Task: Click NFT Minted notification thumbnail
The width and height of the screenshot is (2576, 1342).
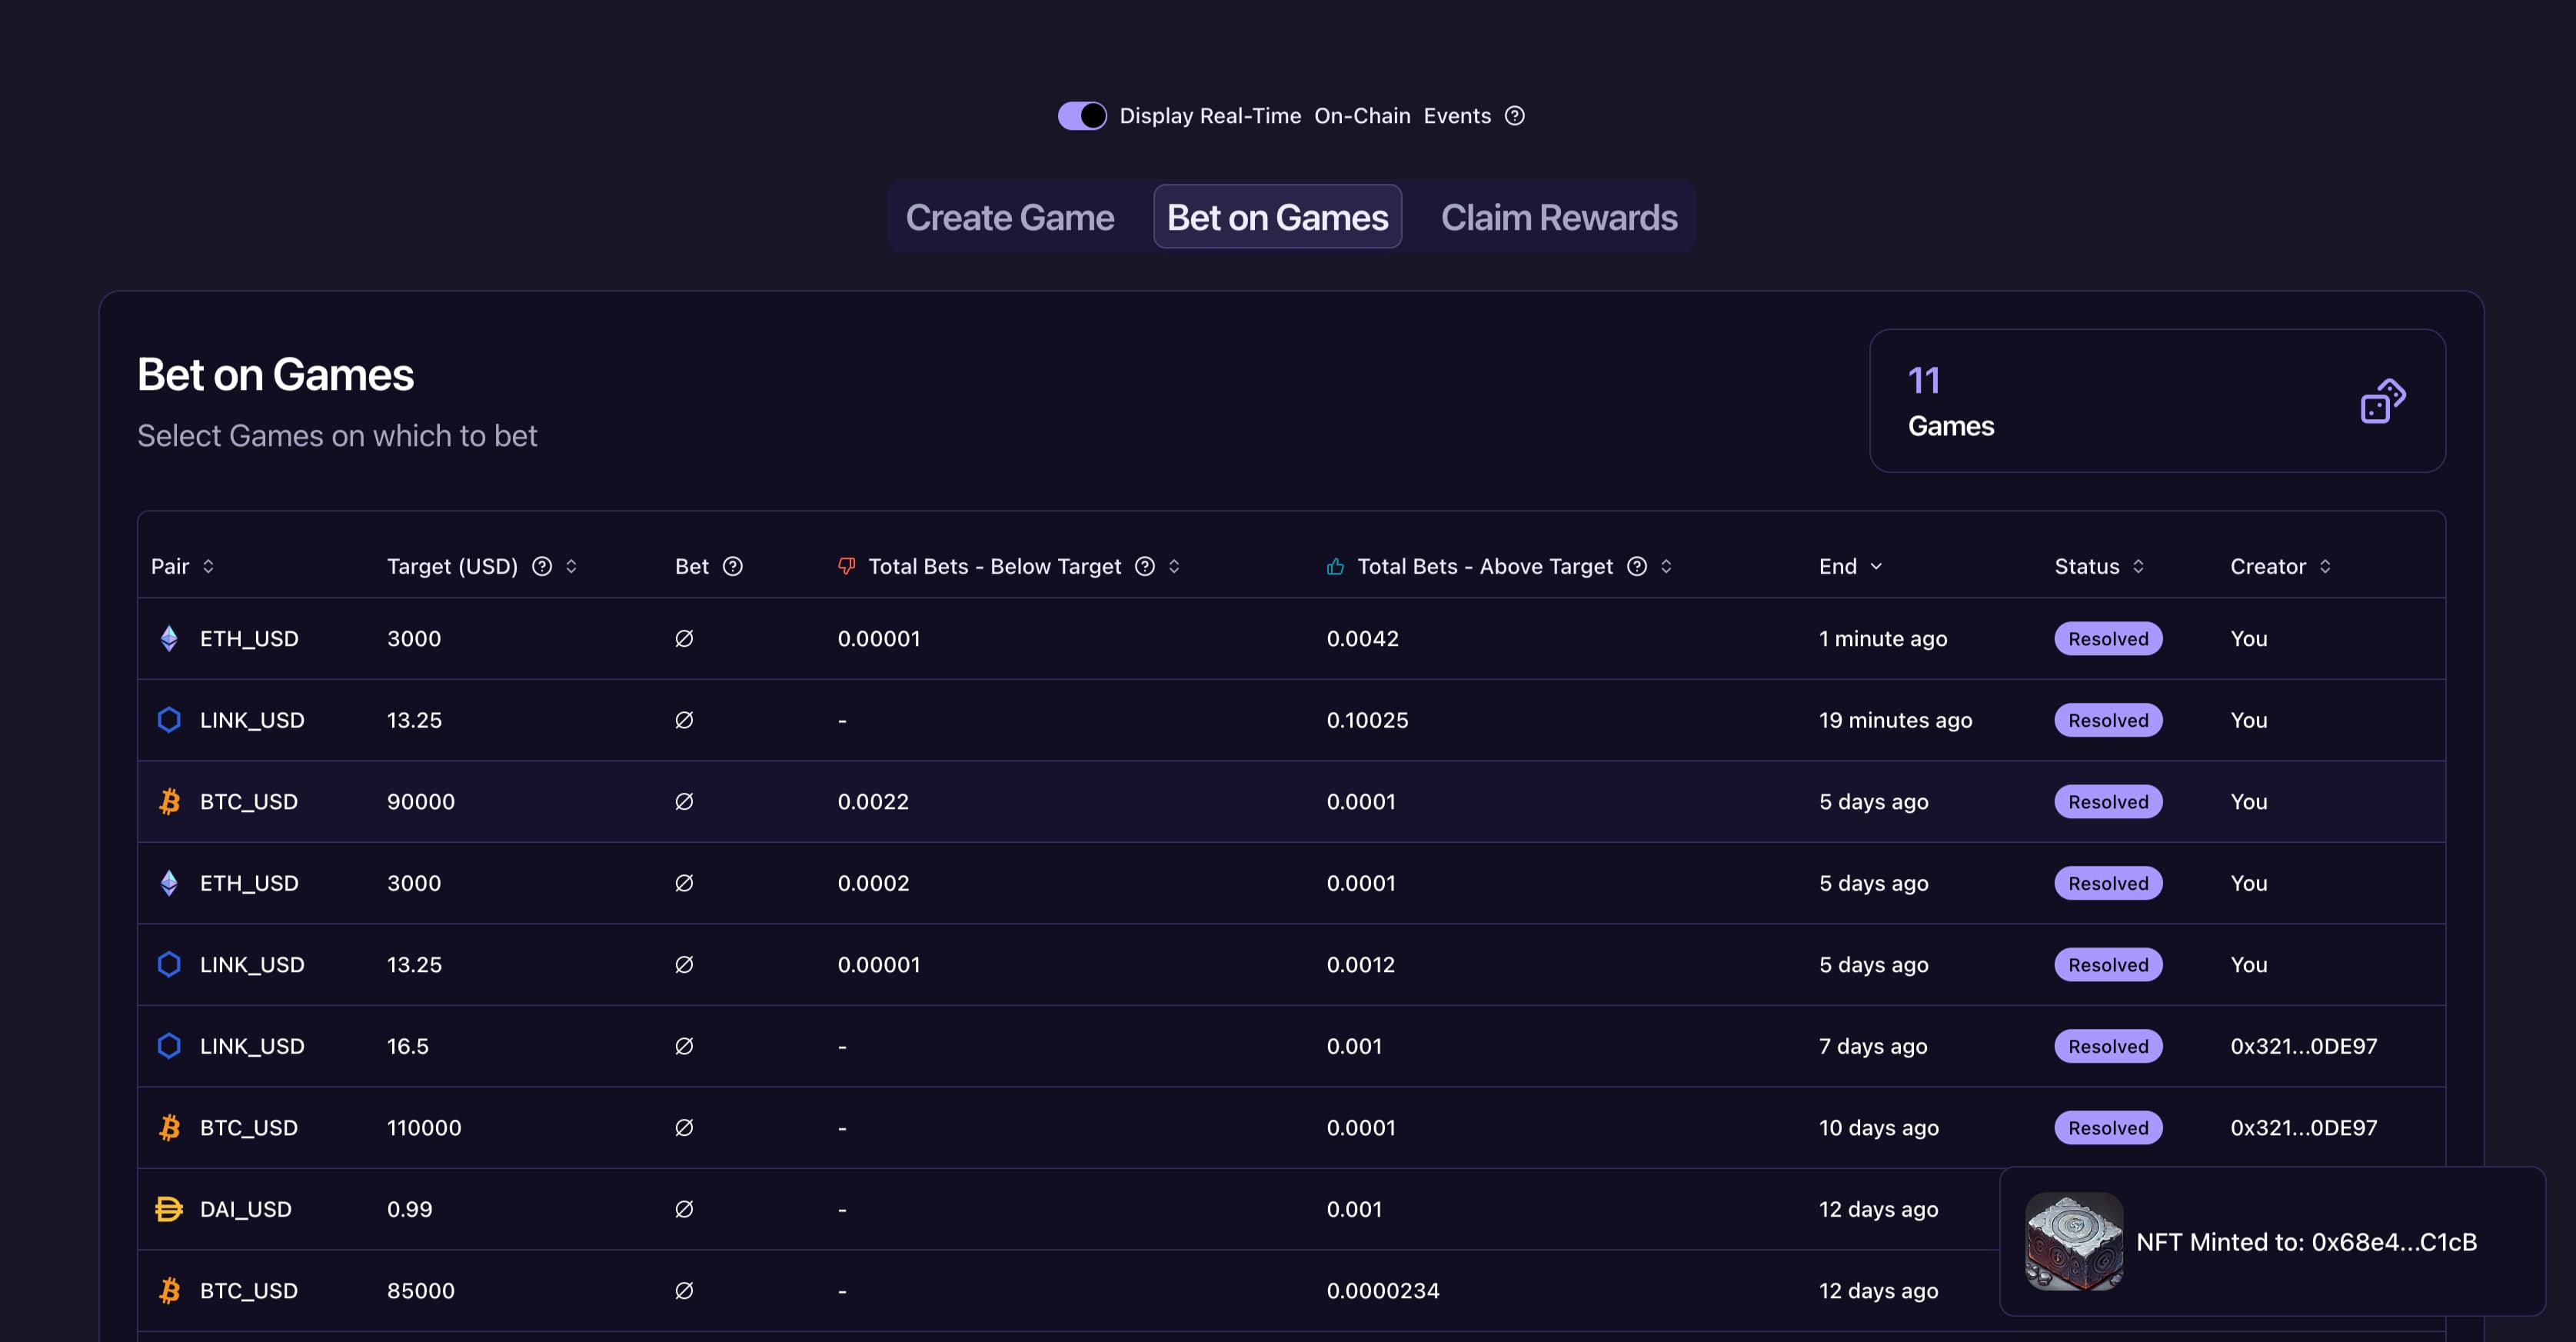Action: [x=2074, y=1241]
